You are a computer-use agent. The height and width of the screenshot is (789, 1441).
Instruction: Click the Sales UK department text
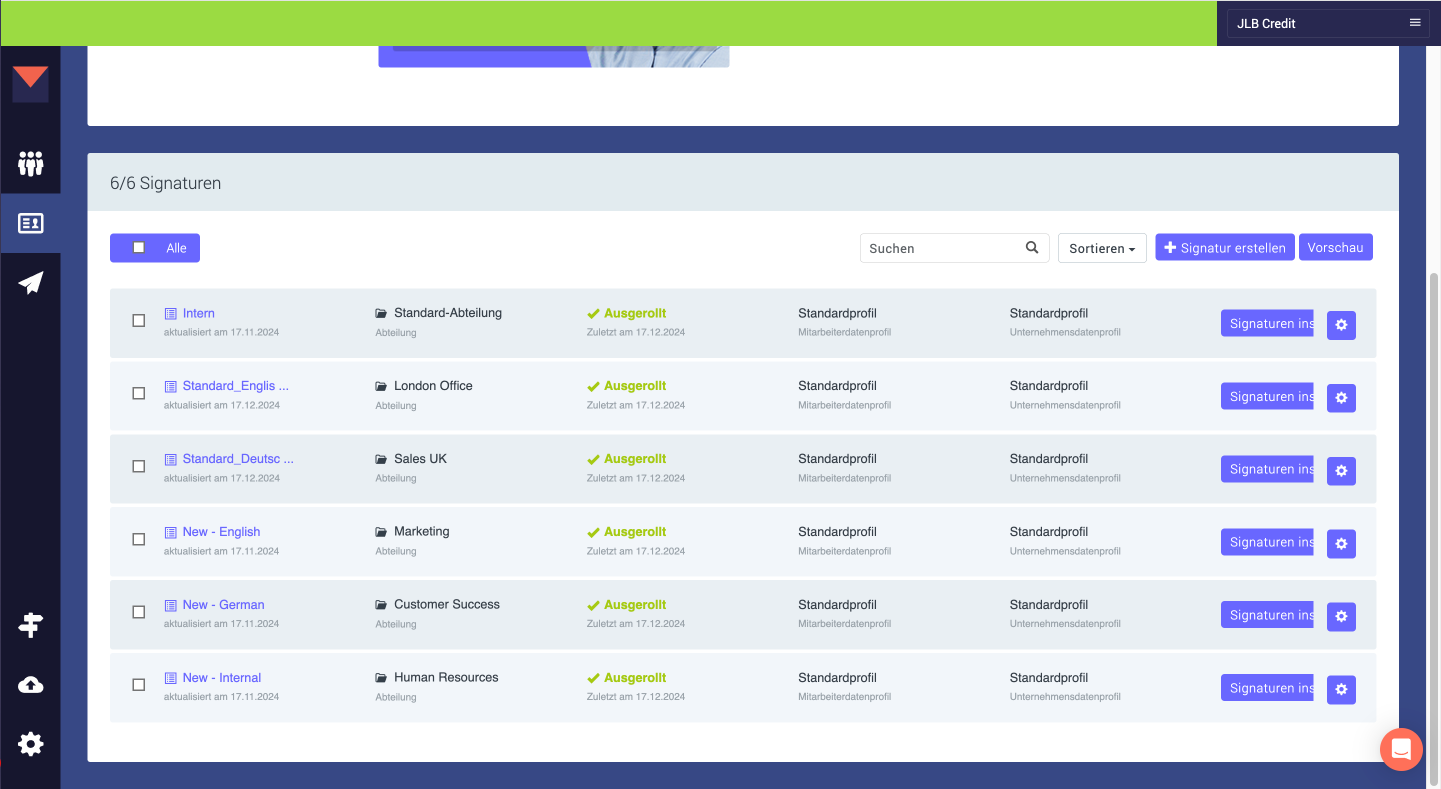tap(420, 459)
